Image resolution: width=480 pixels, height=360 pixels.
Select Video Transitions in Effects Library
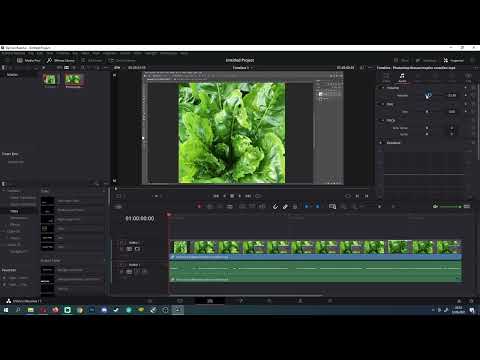23,198
